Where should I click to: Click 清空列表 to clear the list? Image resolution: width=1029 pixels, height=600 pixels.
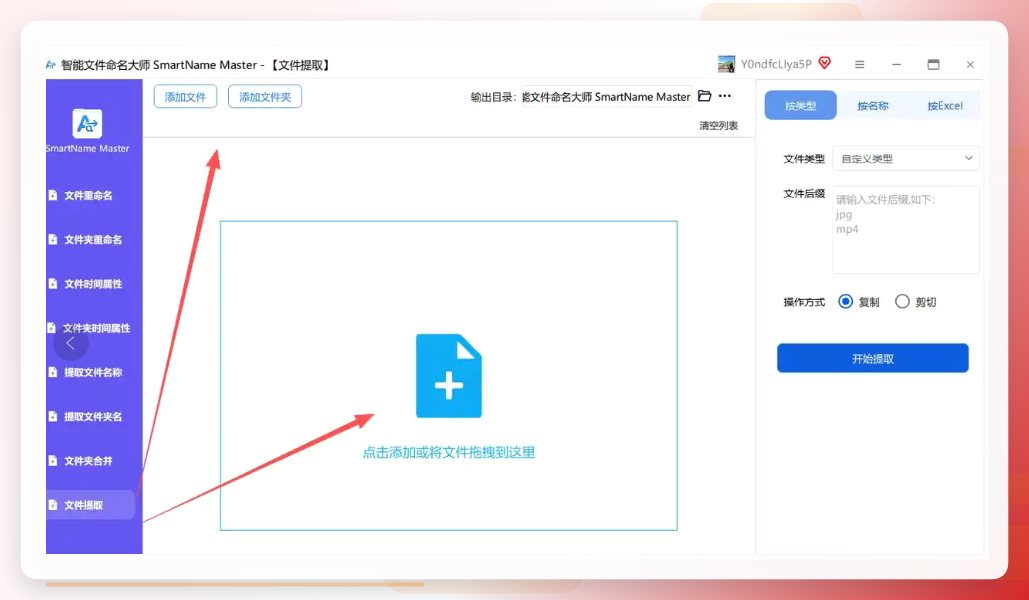point(719,125)
